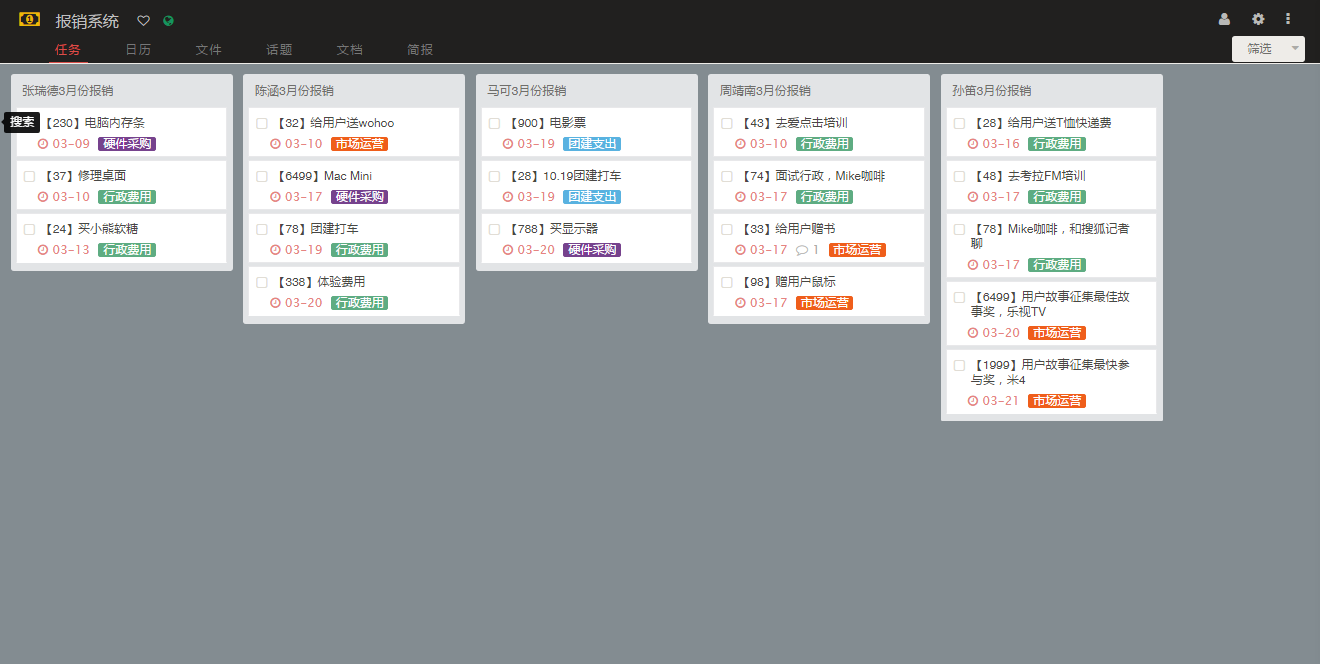Check the 买小熊软糖 task checkbox
This screenshot has width=1320, height=664.
[x=29, y=229]
